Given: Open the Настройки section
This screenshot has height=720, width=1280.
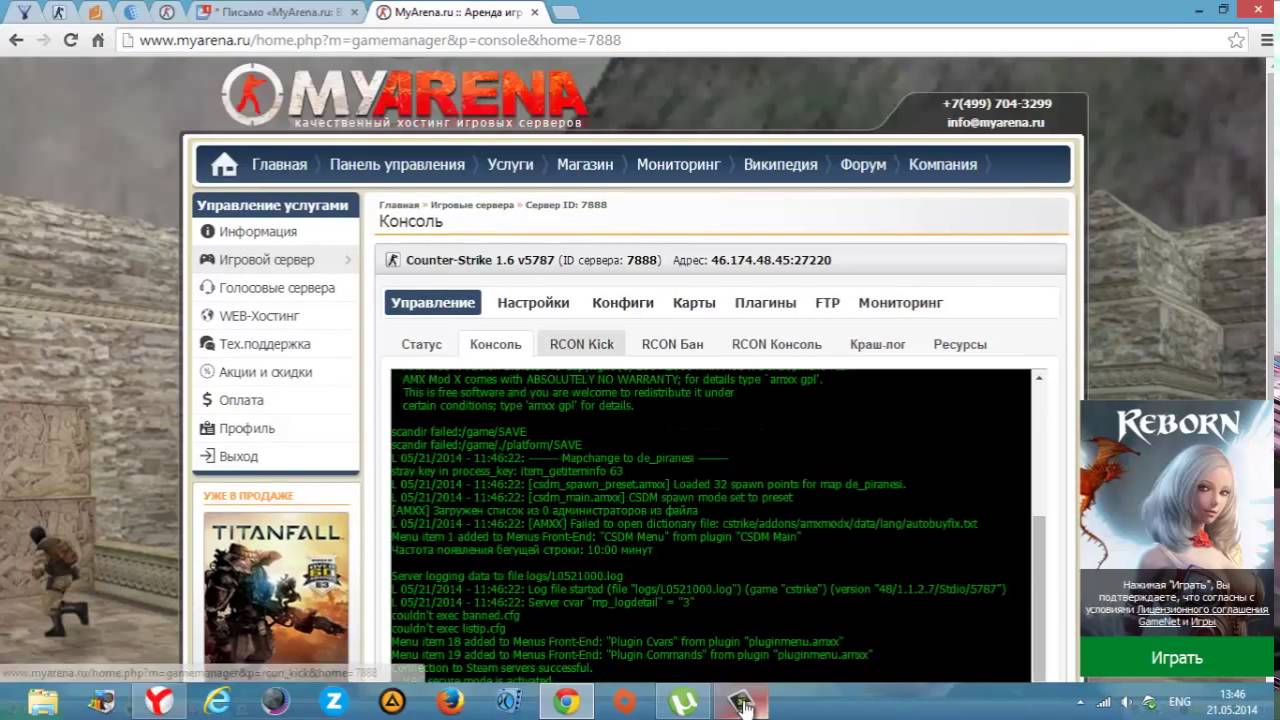Looking at the screenshot, I should click(533, 302).
